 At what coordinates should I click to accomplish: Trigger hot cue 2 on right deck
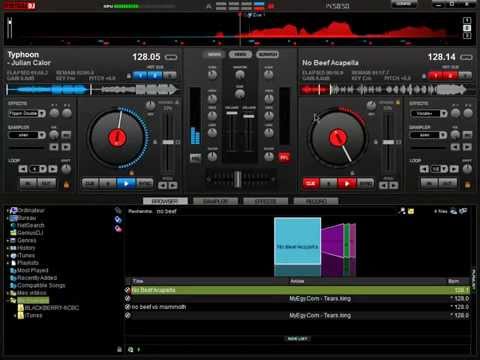tap(450, 76)
